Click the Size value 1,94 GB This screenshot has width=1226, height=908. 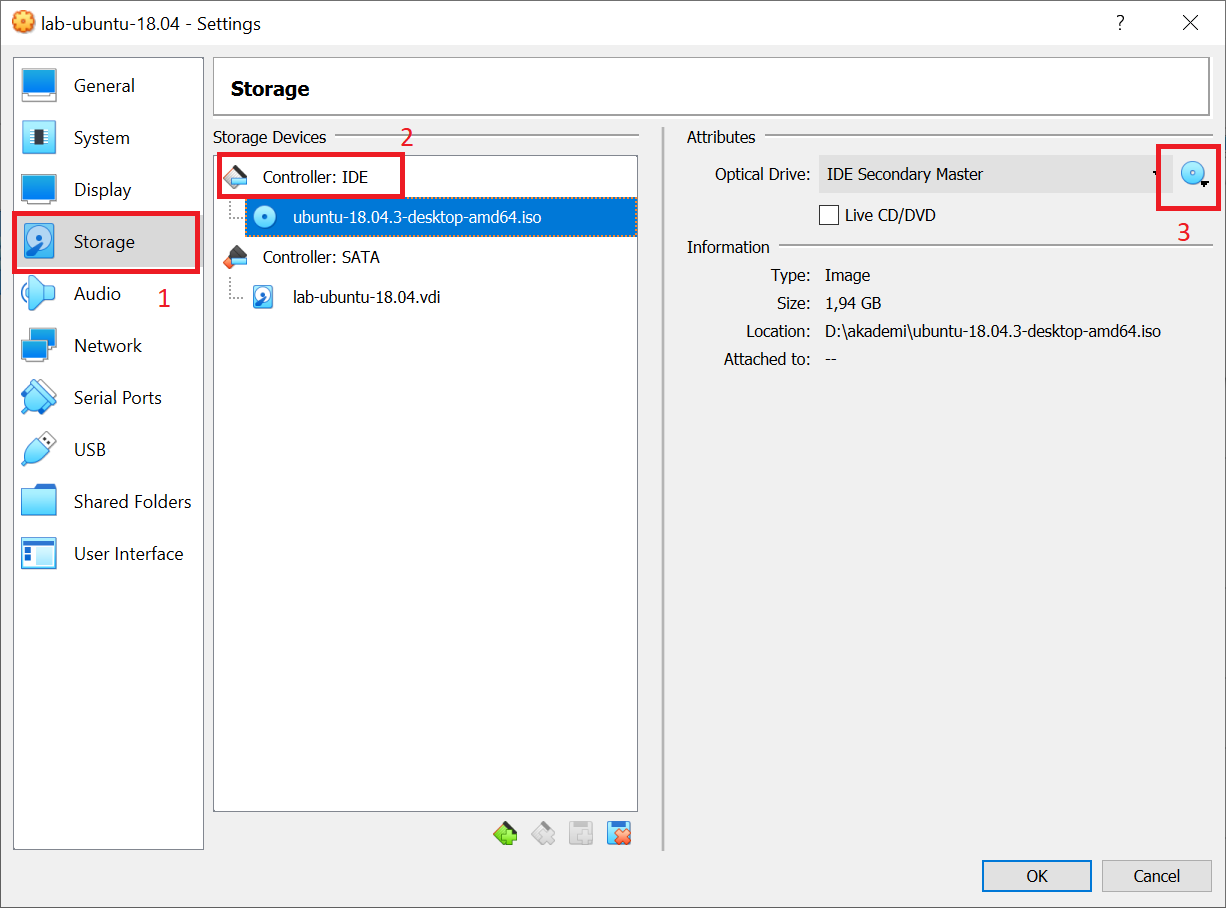click(853, 303)
